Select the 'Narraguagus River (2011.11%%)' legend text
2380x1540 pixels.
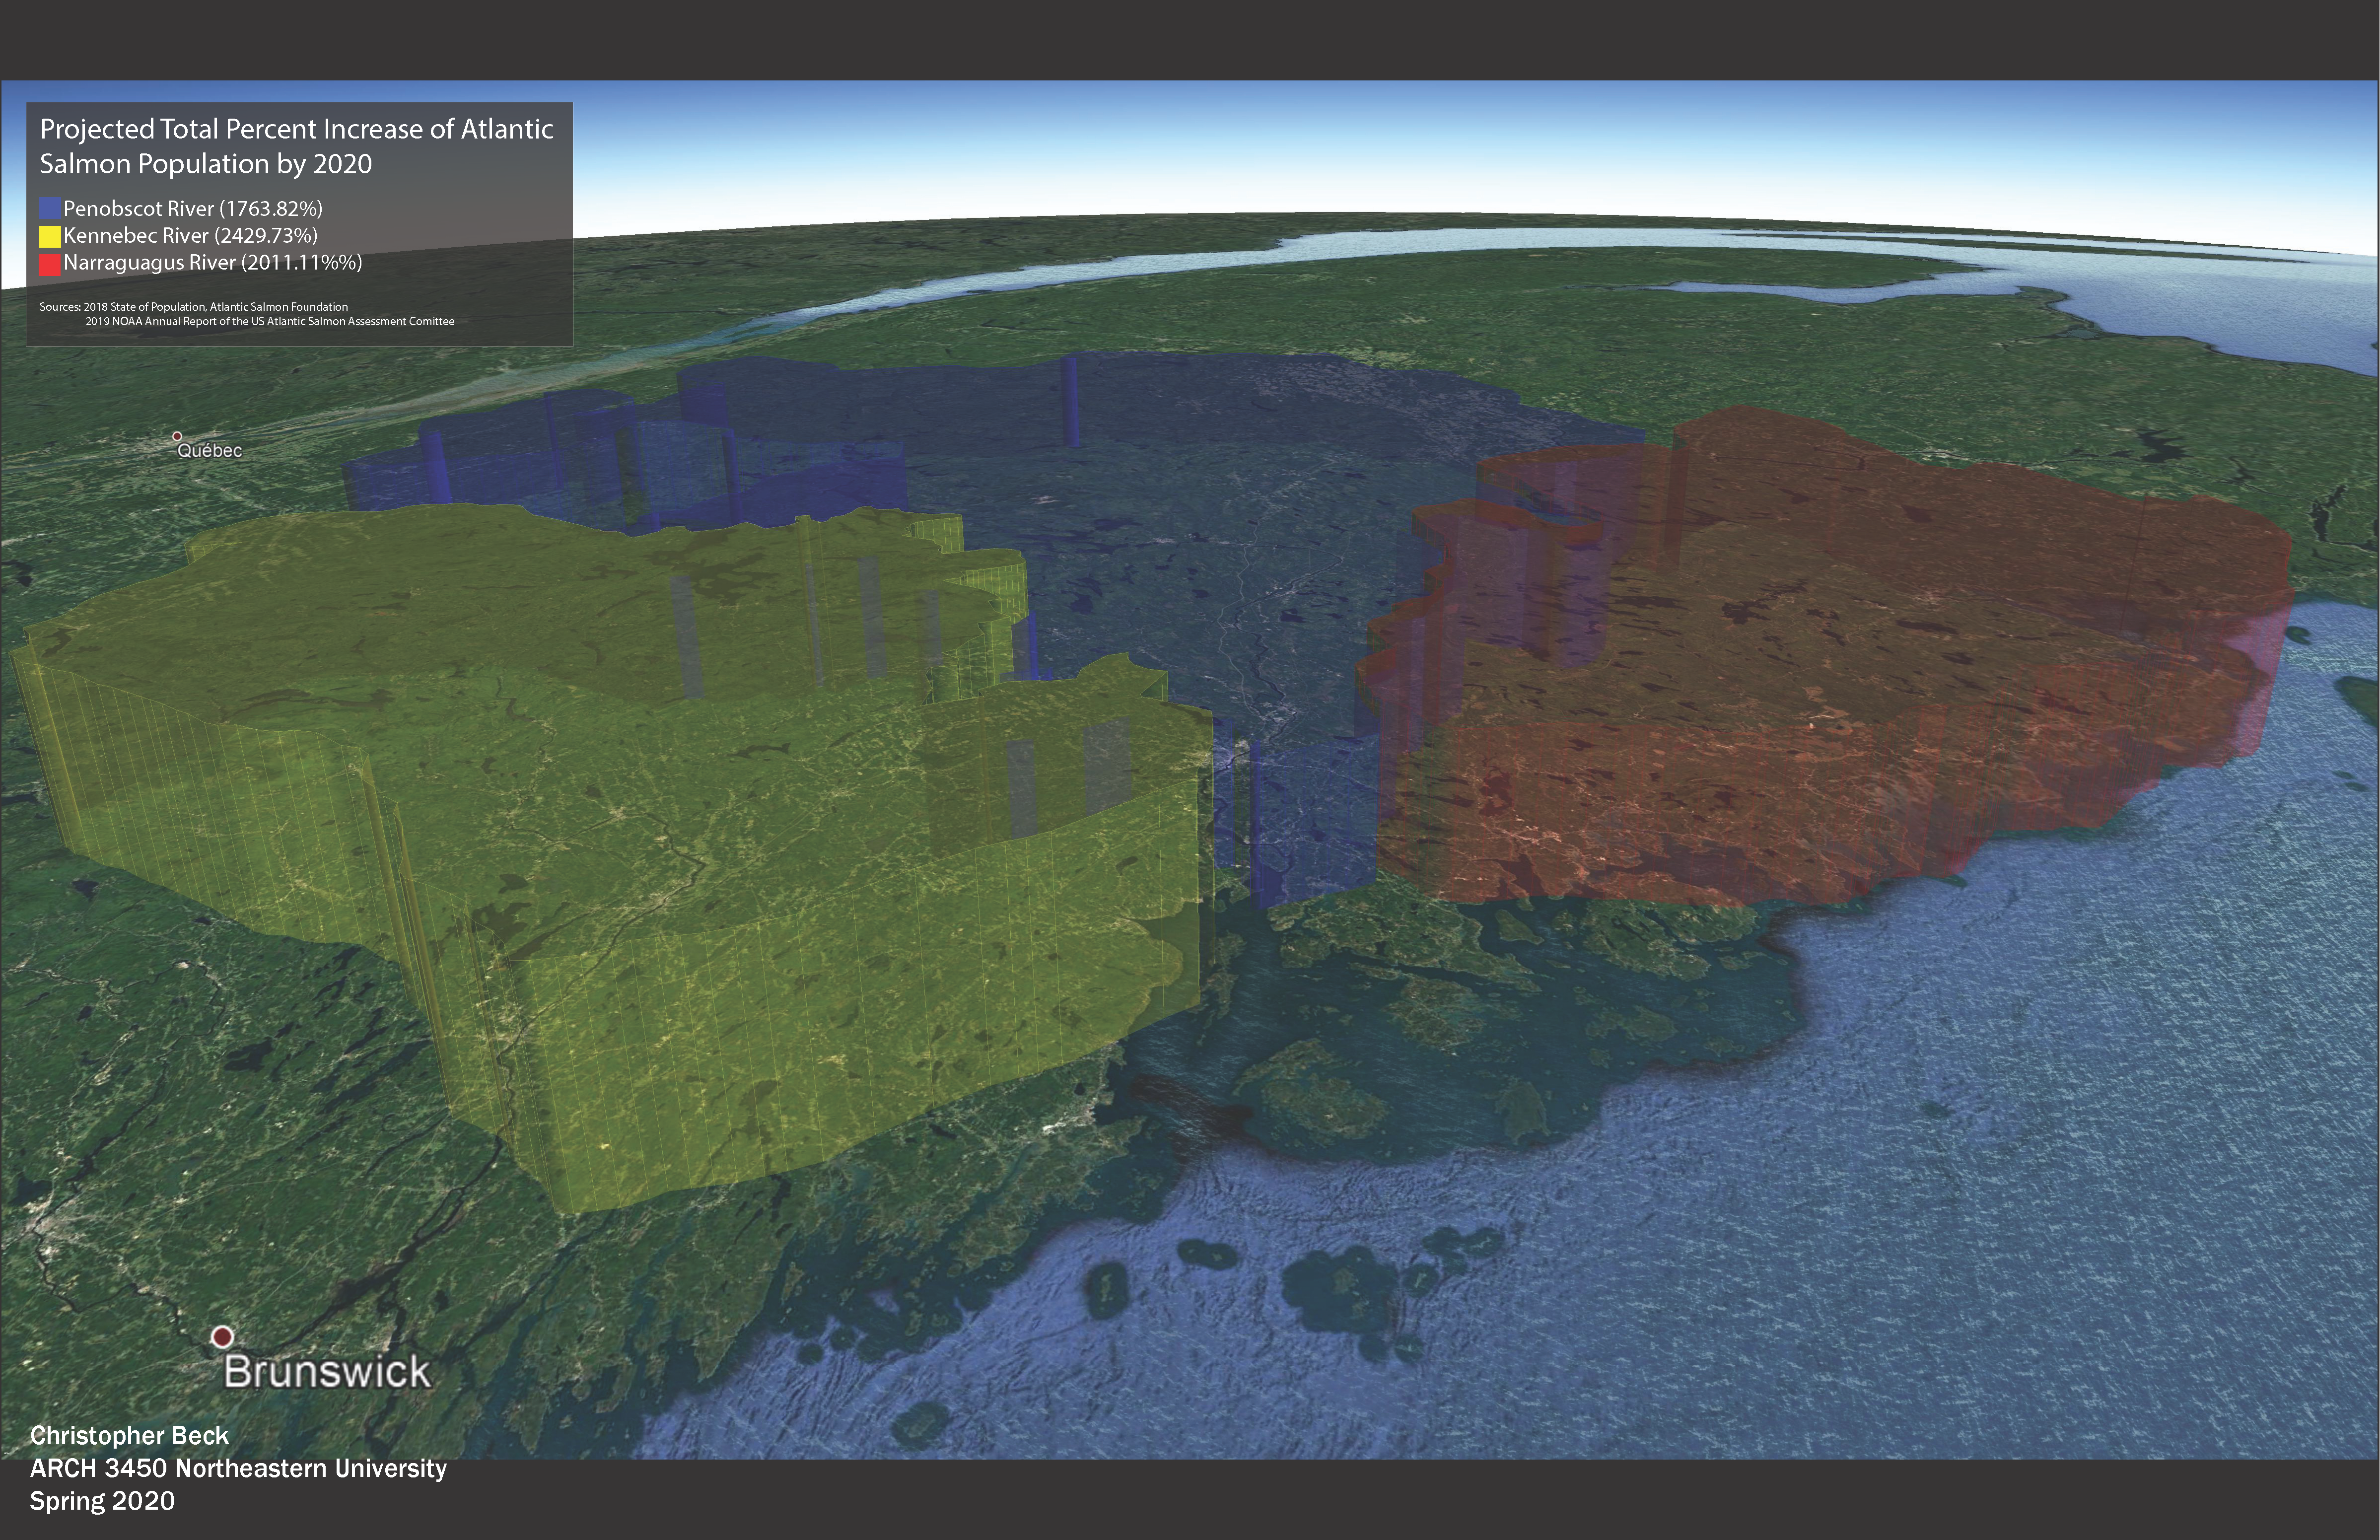pyautogui.click(x=212, y=263)
